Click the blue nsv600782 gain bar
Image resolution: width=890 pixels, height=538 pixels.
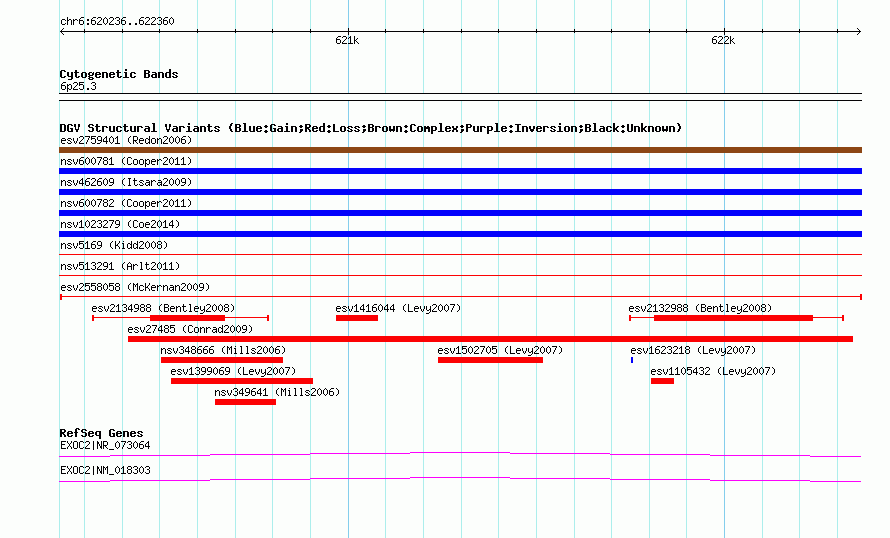tap(460, 213)
